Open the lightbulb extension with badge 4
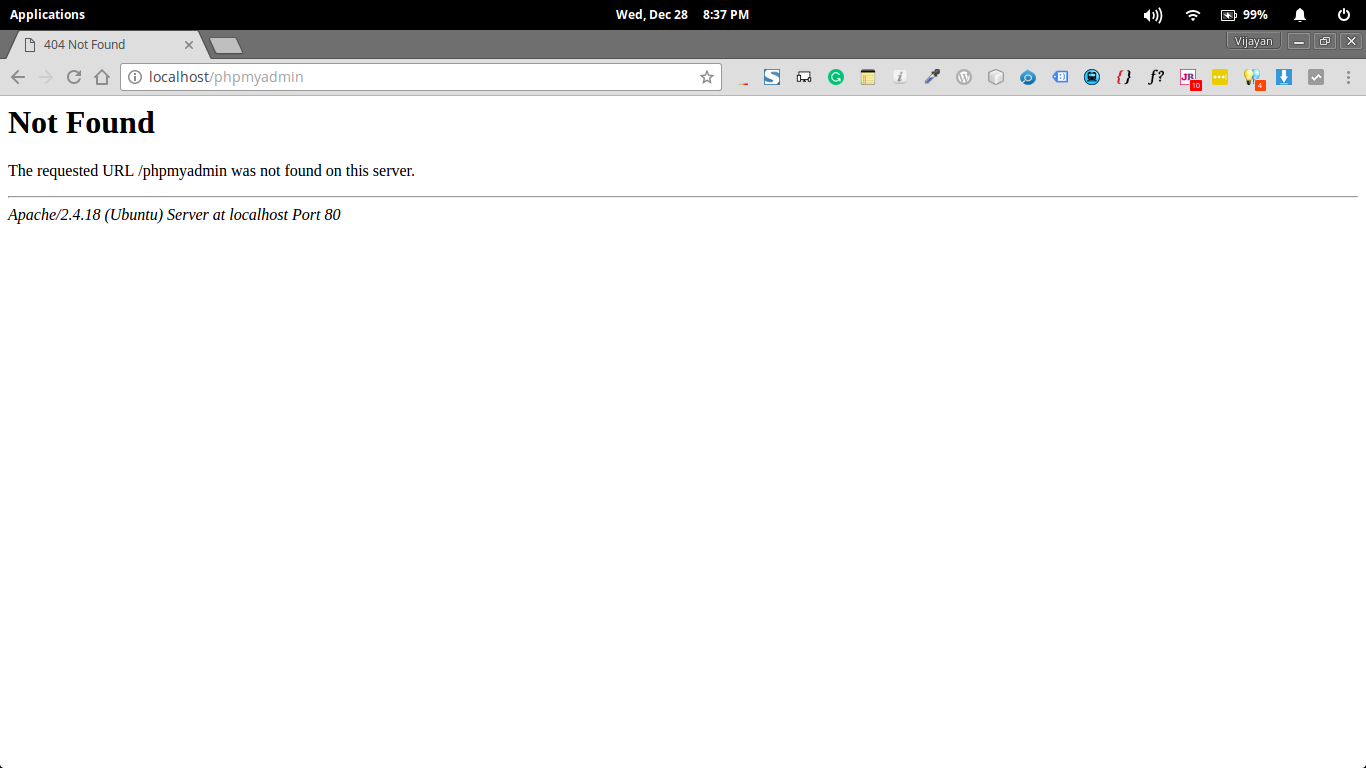Image resolution: width=1366 pixels, height=768 pixels. click(x=1251, y=77)
